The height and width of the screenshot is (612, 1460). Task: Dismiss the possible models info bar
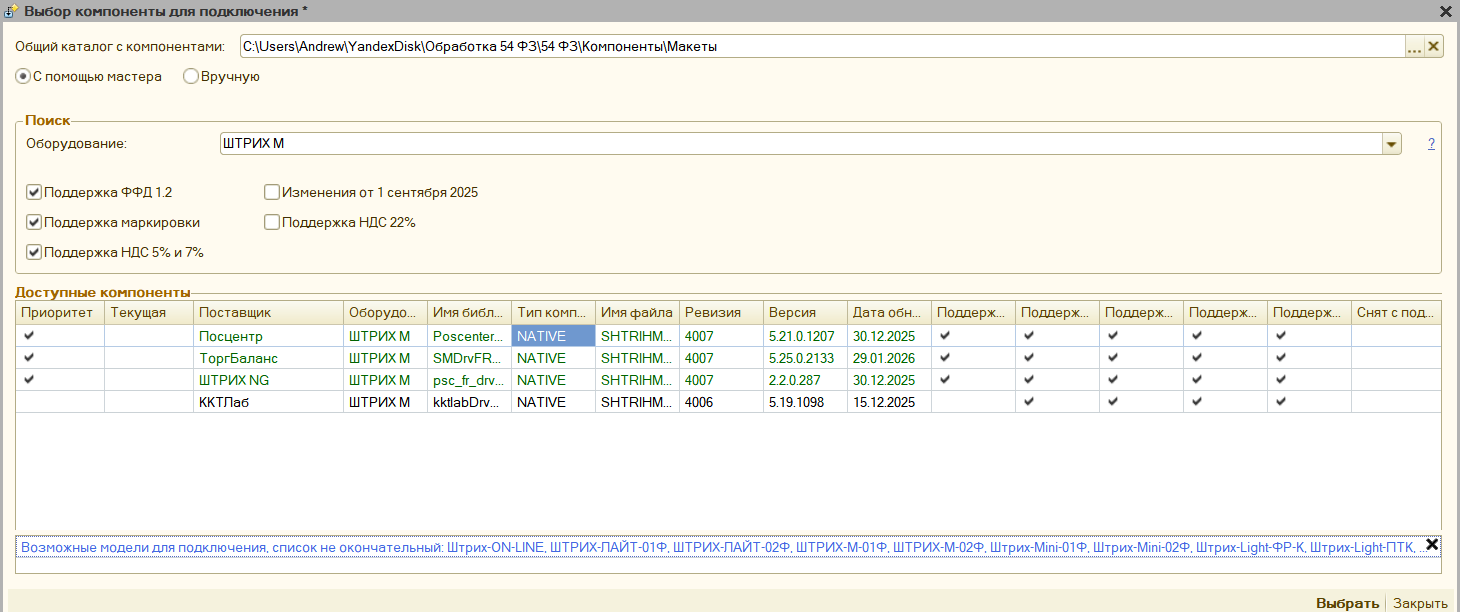1431,545
